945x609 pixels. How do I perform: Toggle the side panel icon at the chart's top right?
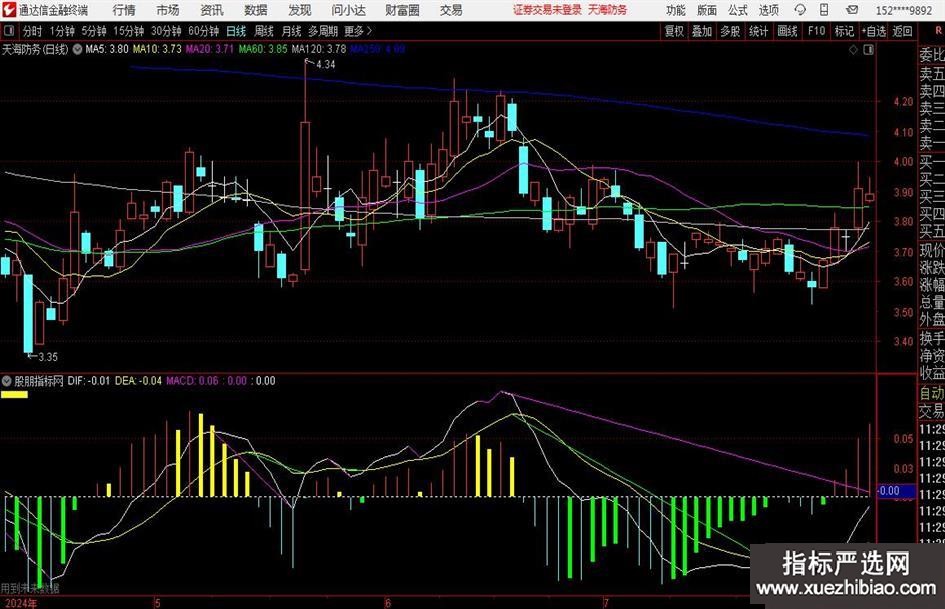pos(868,50)
